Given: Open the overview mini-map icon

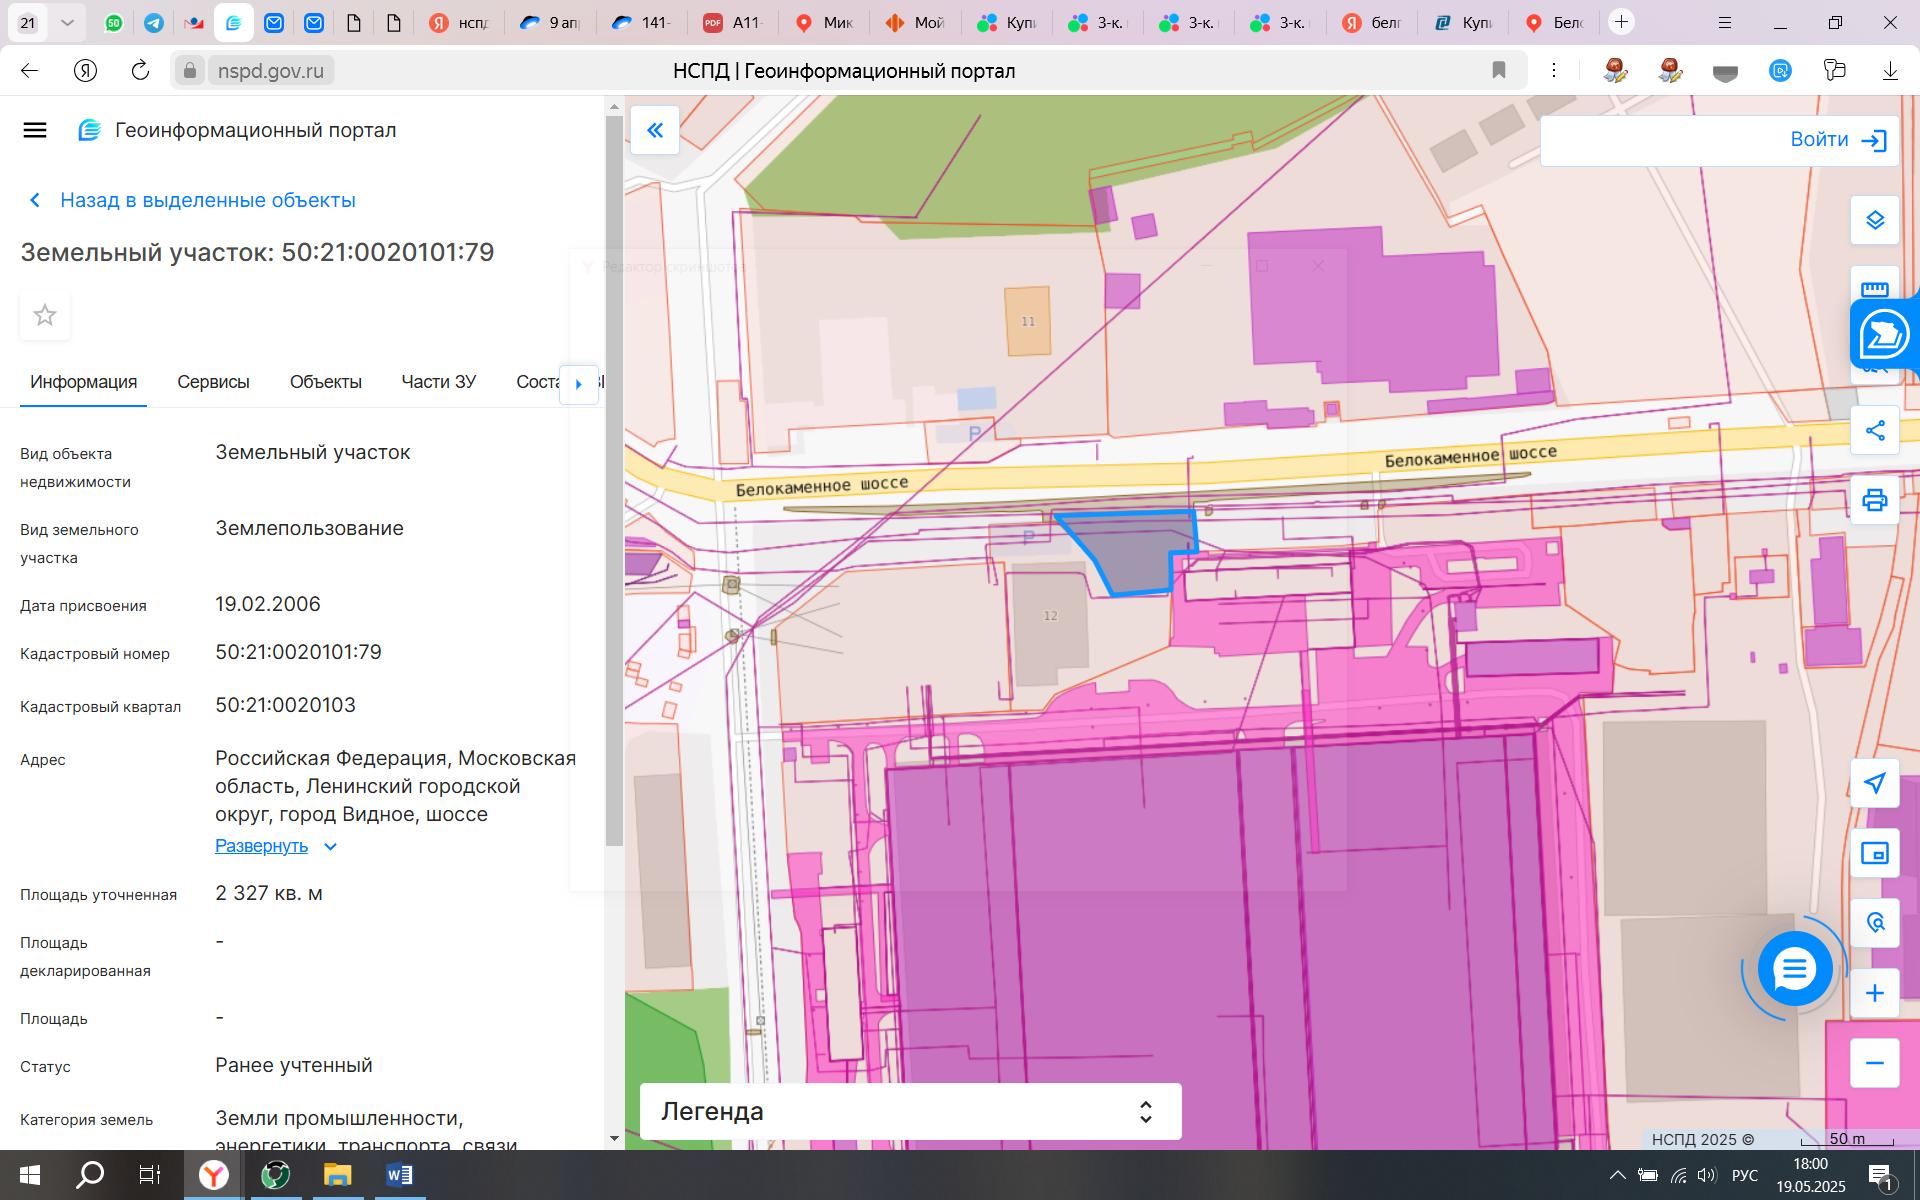Looking at the screenshot, I should (x=1874, y=853).
